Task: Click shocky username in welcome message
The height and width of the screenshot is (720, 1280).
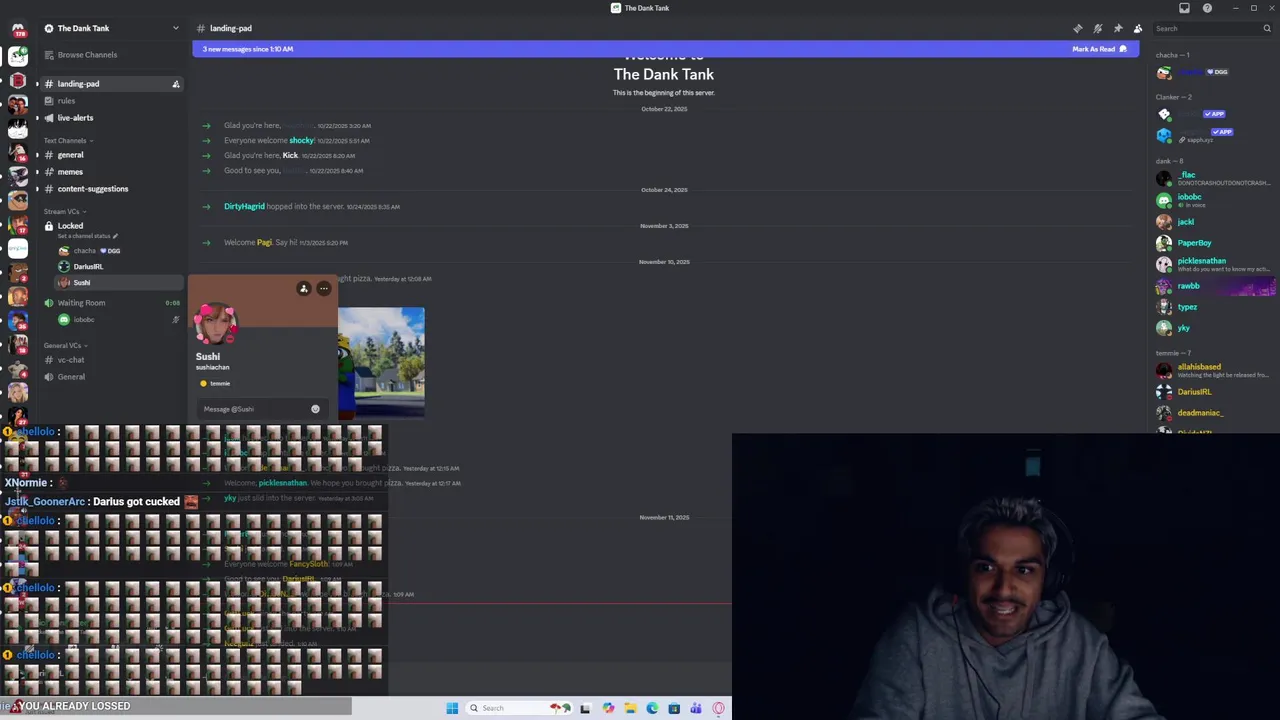Action: pyautogui.click(x=301, y=141)
